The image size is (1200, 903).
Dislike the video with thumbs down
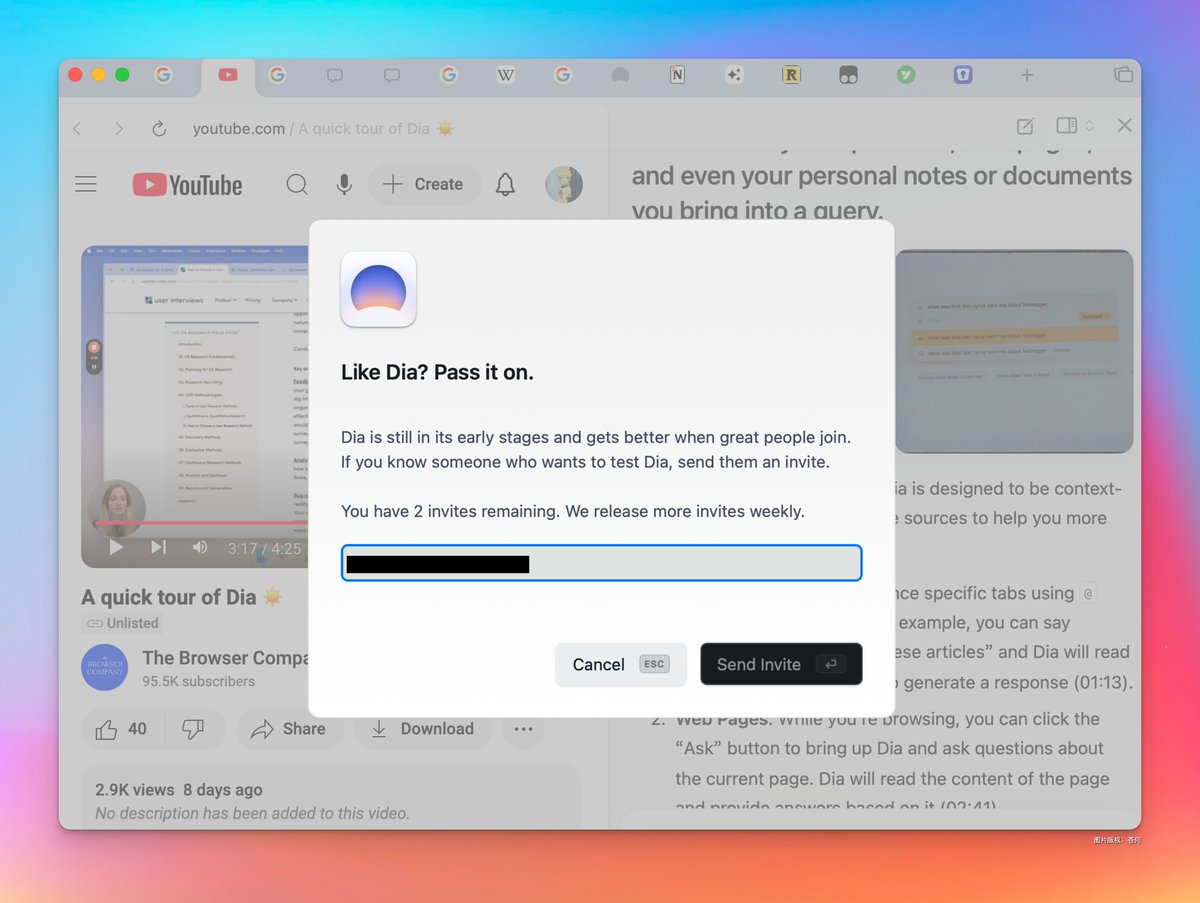tap(193, 729)
